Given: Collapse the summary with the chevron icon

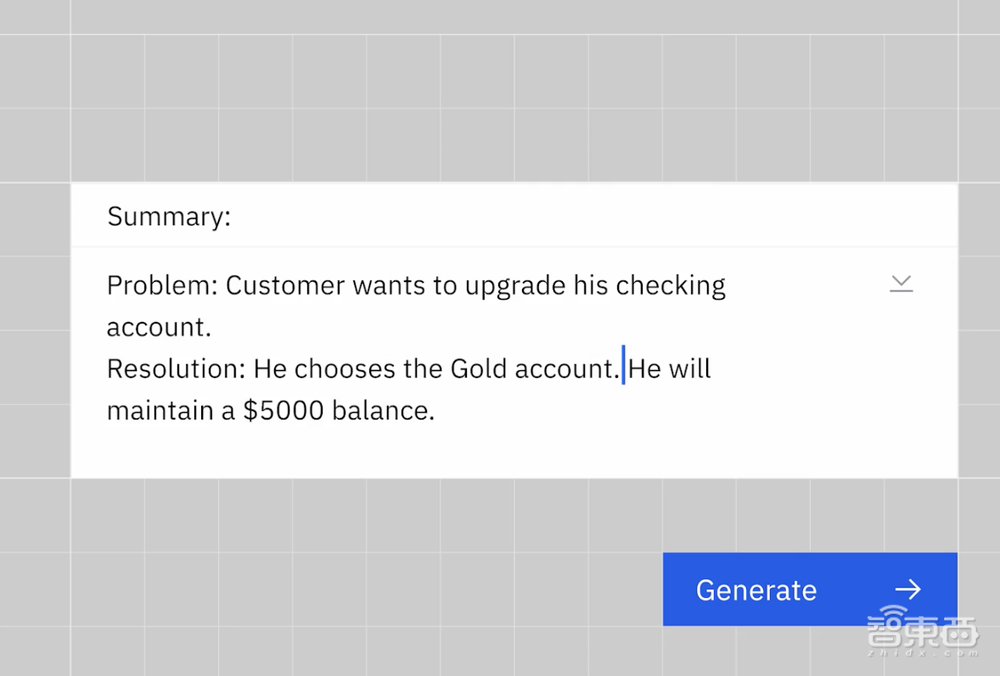Looking at the screenshot, I should pos(901,285).
